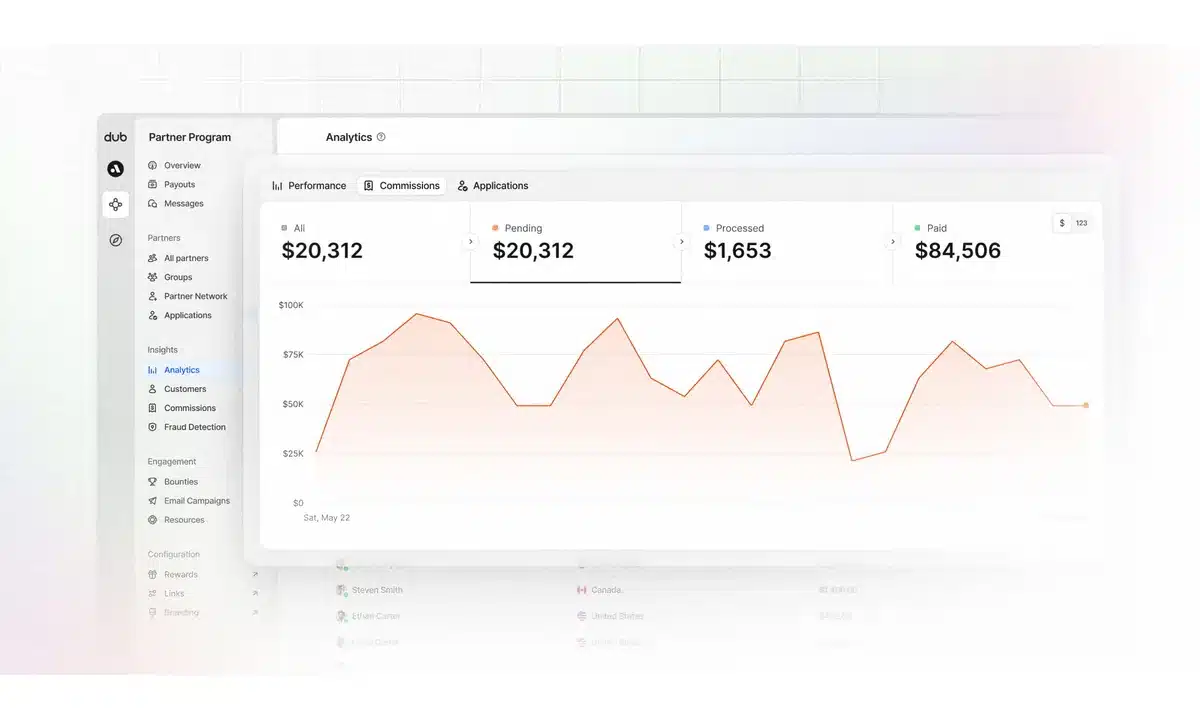This screenshot has width=1200, height=720.
Task: Click the Sat, May 22 axis label
Action: (327, 518)
